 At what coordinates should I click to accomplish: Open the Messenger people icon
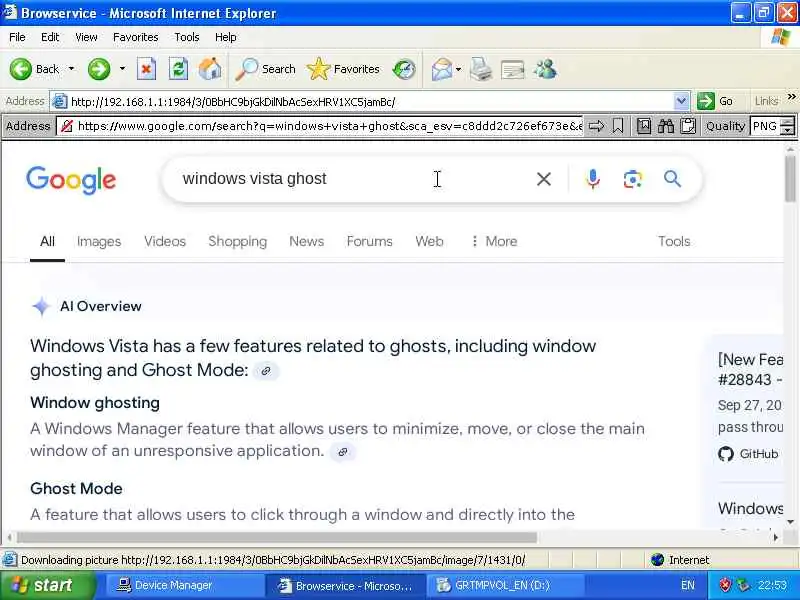point(545,69)
